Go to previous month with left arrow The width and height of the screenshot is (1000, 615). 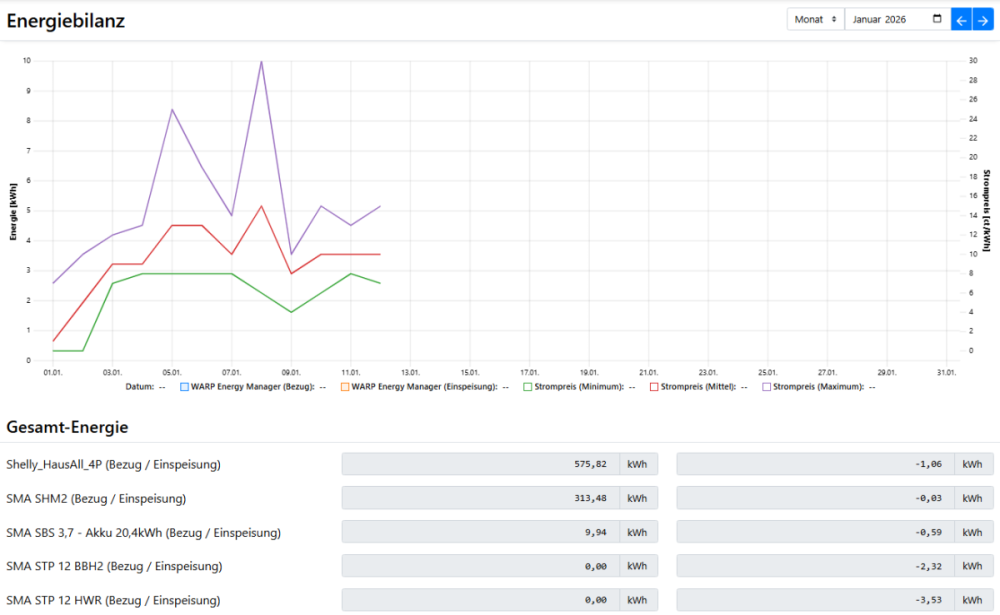(961, 19)
